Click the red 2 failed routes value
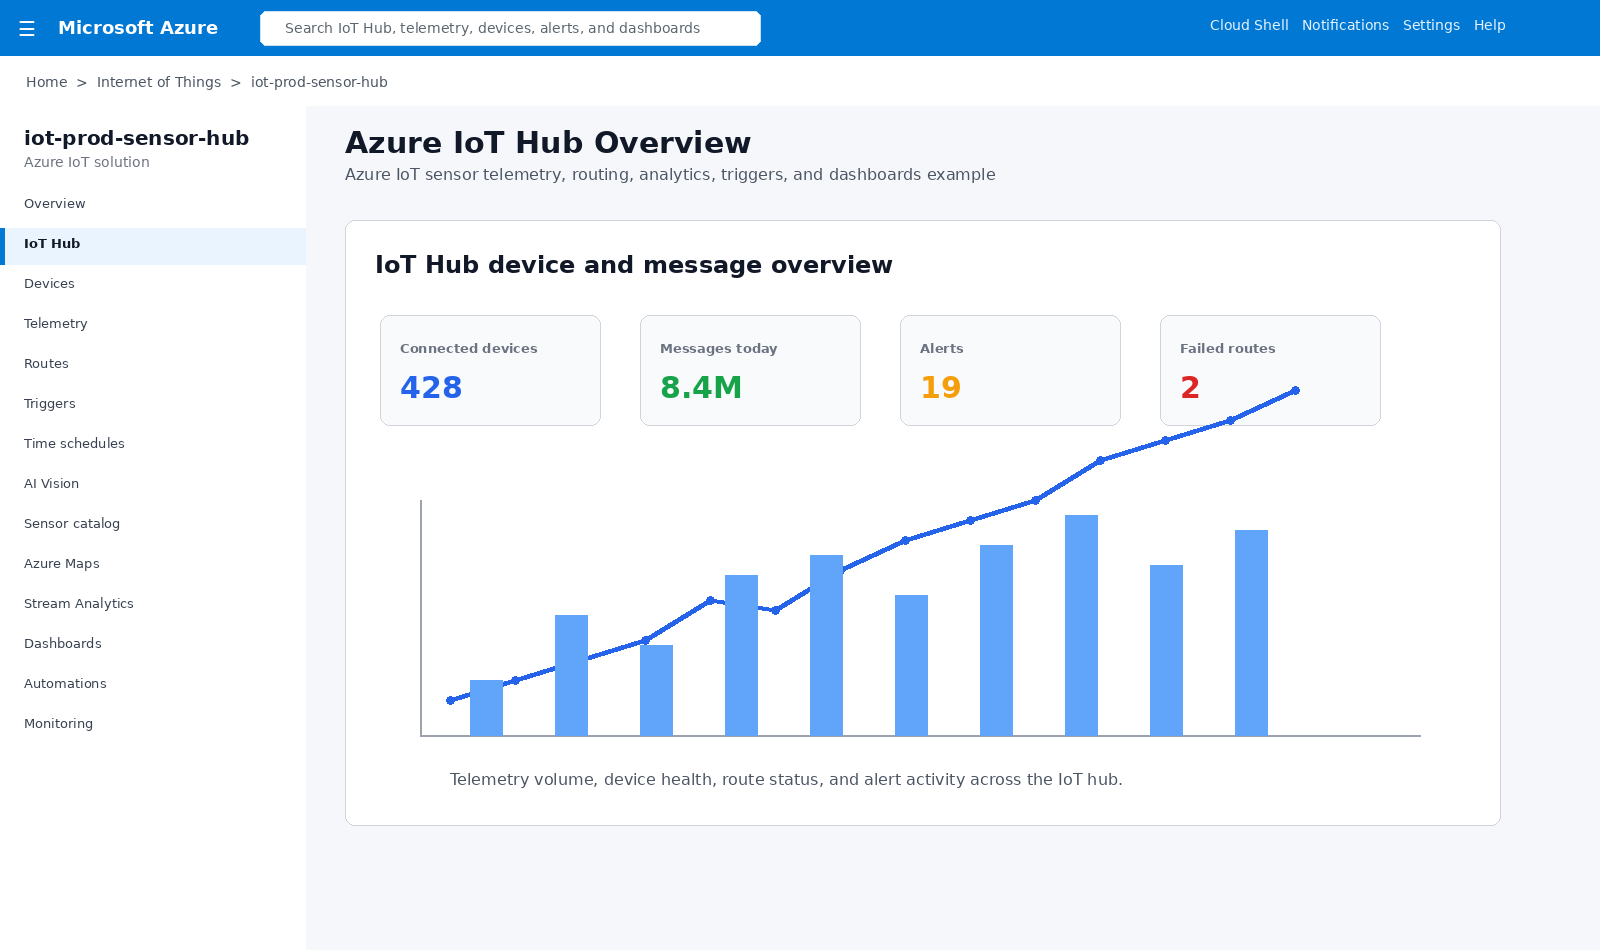The width and height of the screenshot is (1600, 950). coord(1190,388)
